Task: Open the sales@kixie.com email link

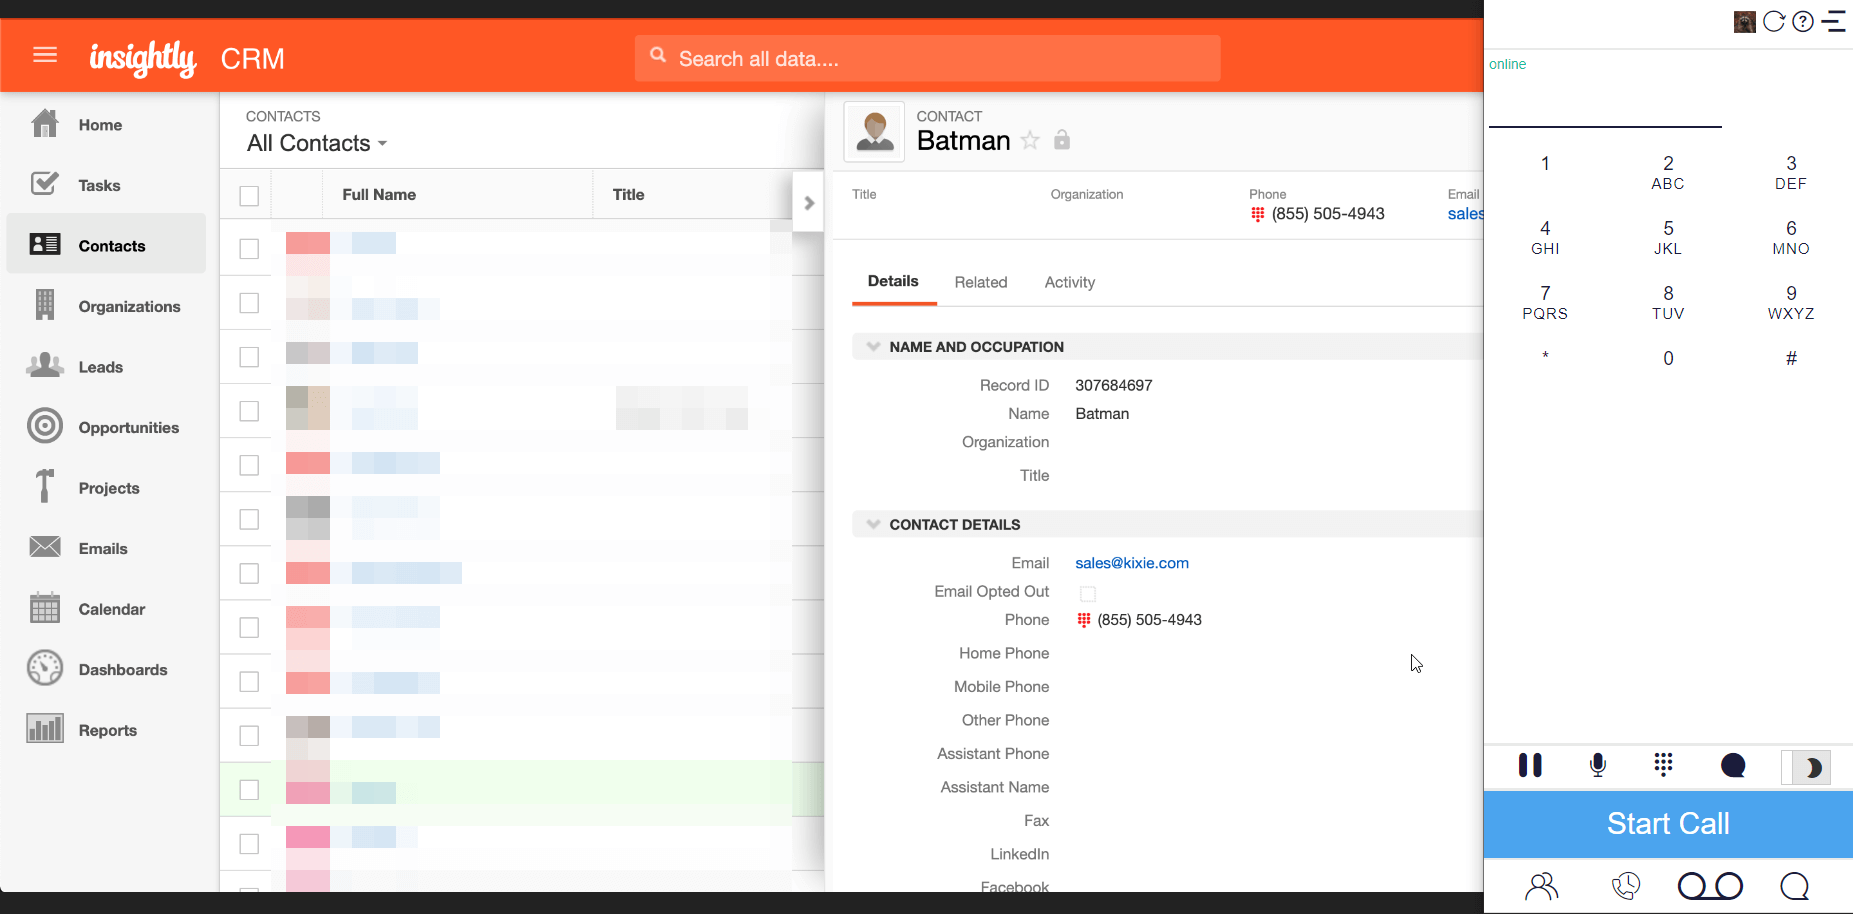Action: [1132, 563]
